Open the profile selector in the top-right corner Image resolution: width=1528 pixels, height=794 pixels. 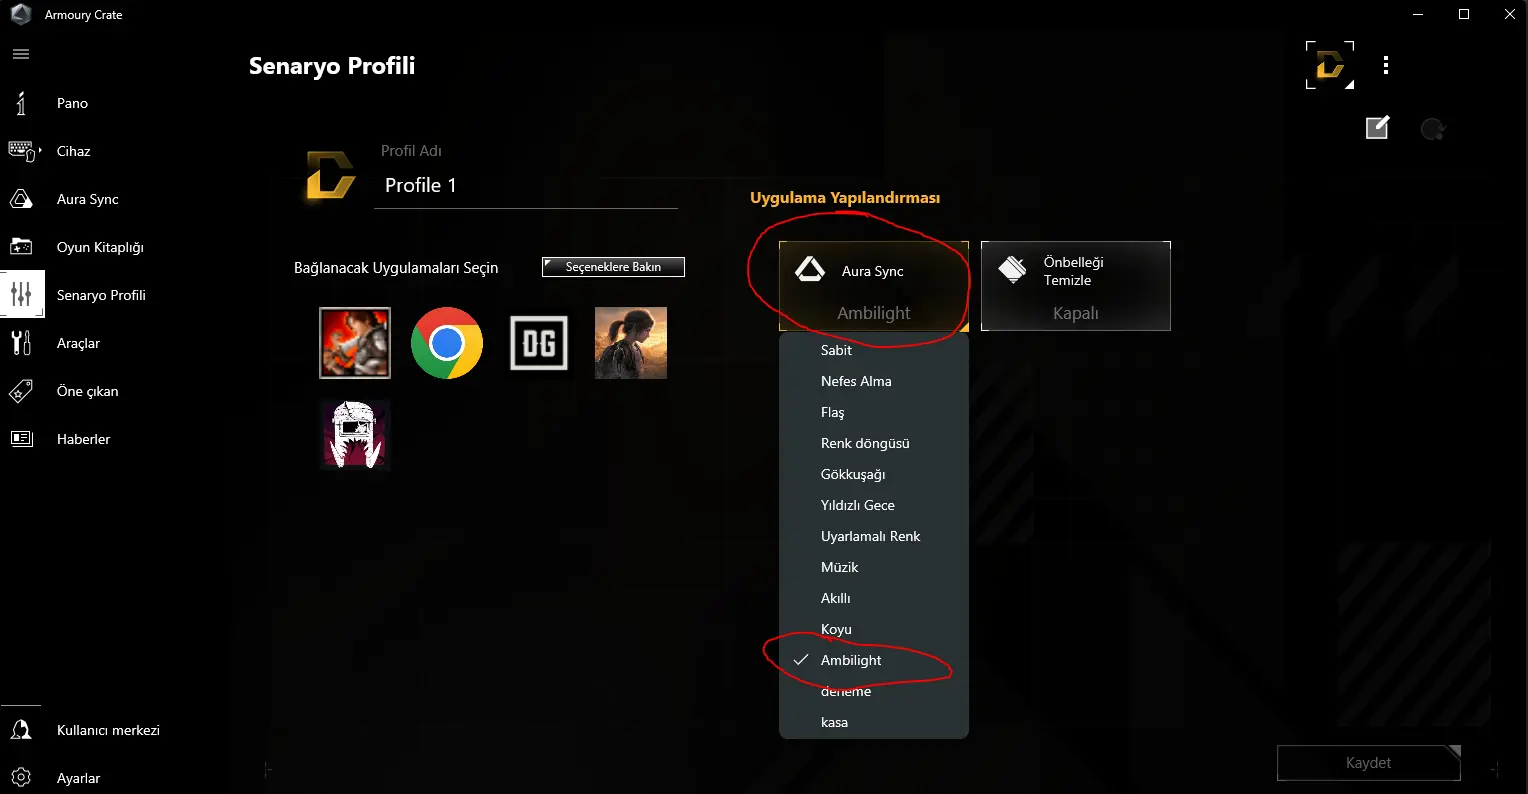click(x=1330, y=65)
